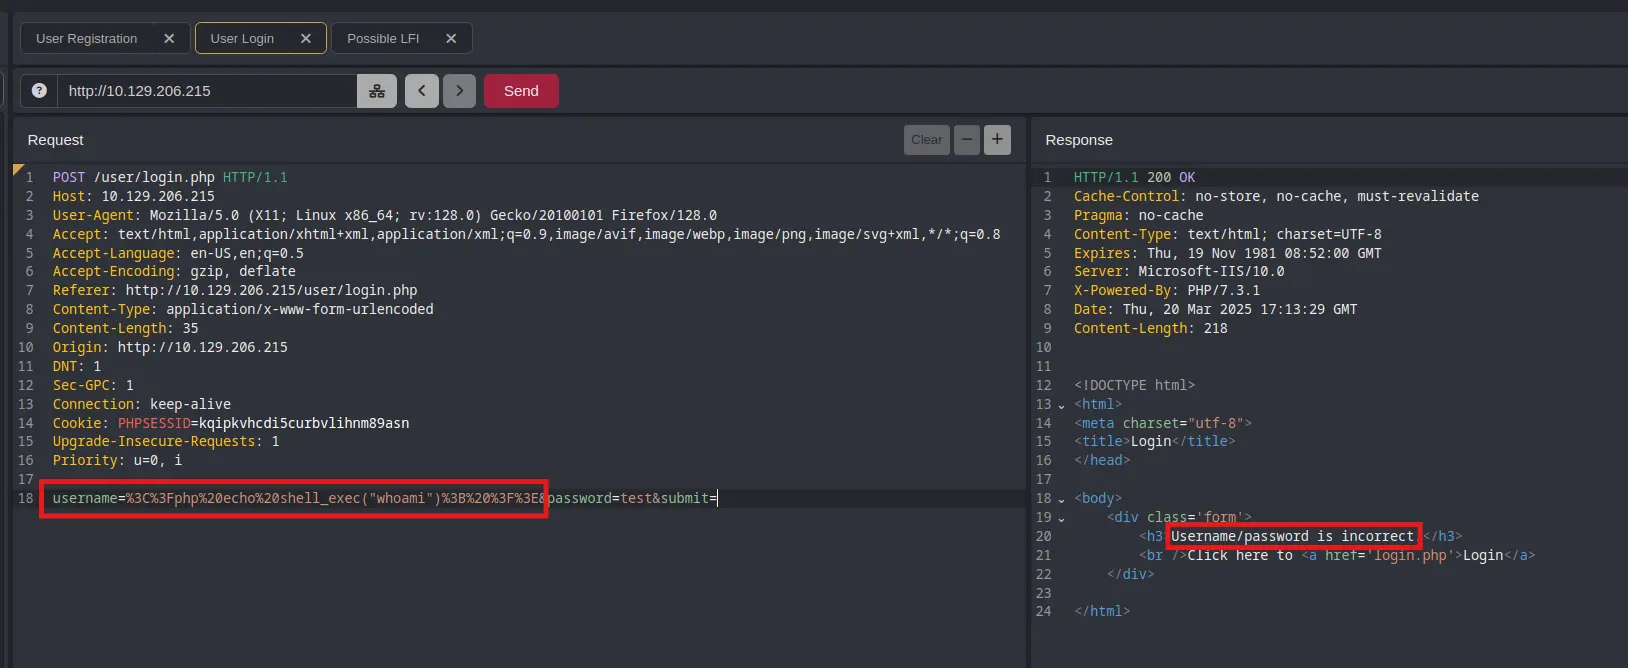This screenshot has width=1628, height=668.
Task: Go to previous request in history
Action: pos(422,91)
